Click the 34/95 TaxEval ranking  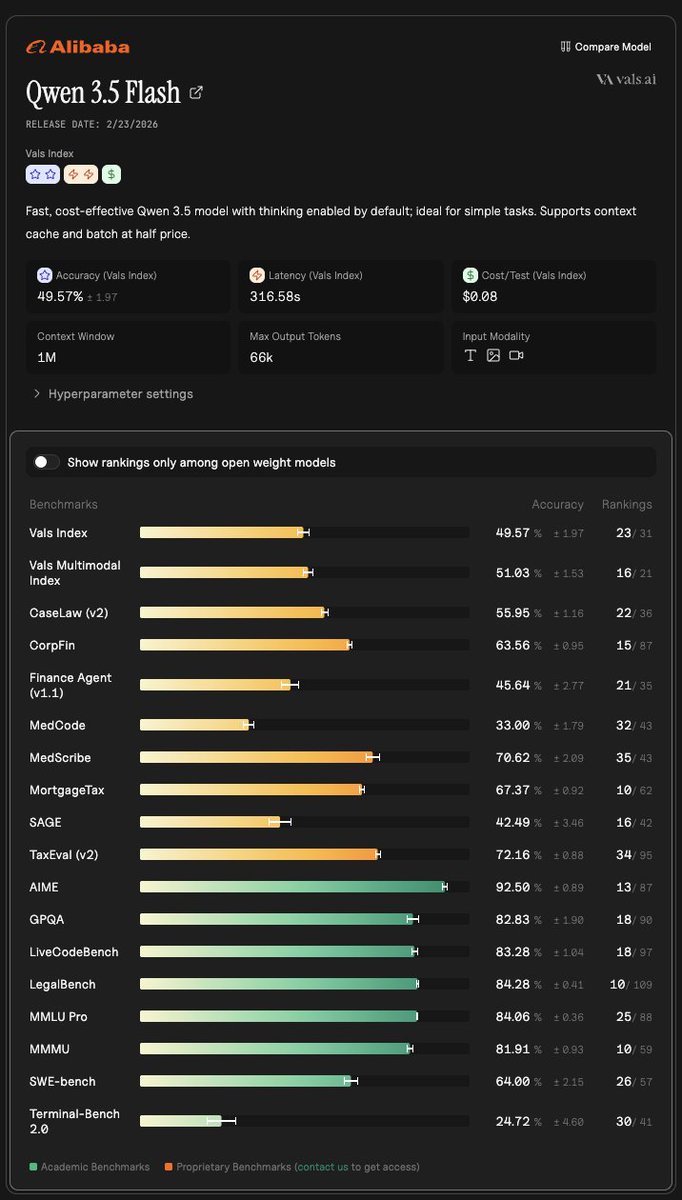coord(634,855)
